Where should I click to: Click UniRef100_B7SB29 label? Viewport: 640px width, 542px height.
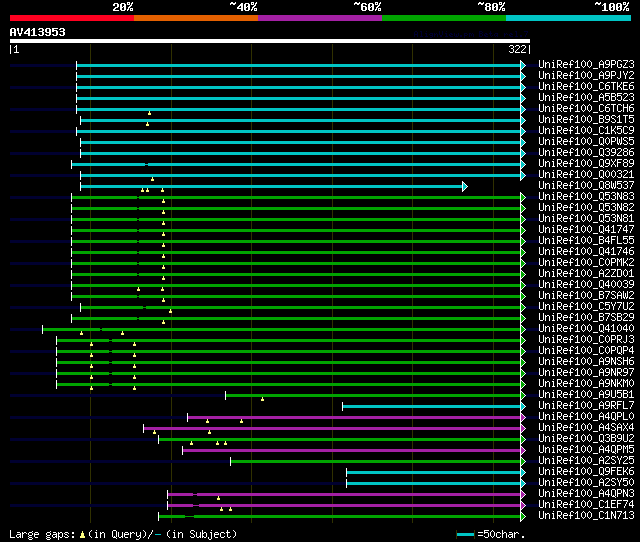[586, 318]
